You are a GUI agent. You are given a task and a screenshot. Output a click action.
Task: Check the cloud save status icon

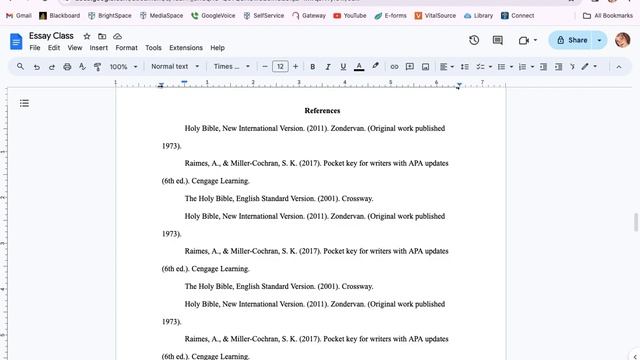(x=118, y=36)
